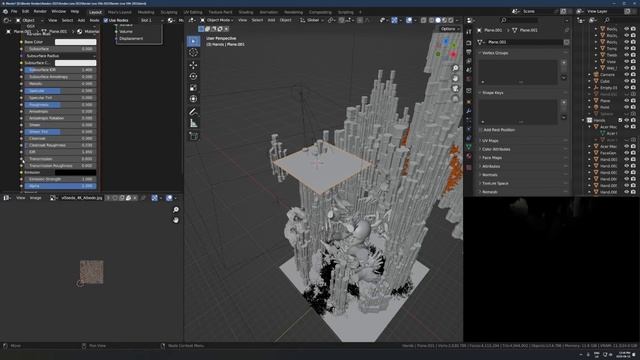Switch to the Shading workspace tab
The width and height of the screenshot is (640, 360).
pos(245,12)
